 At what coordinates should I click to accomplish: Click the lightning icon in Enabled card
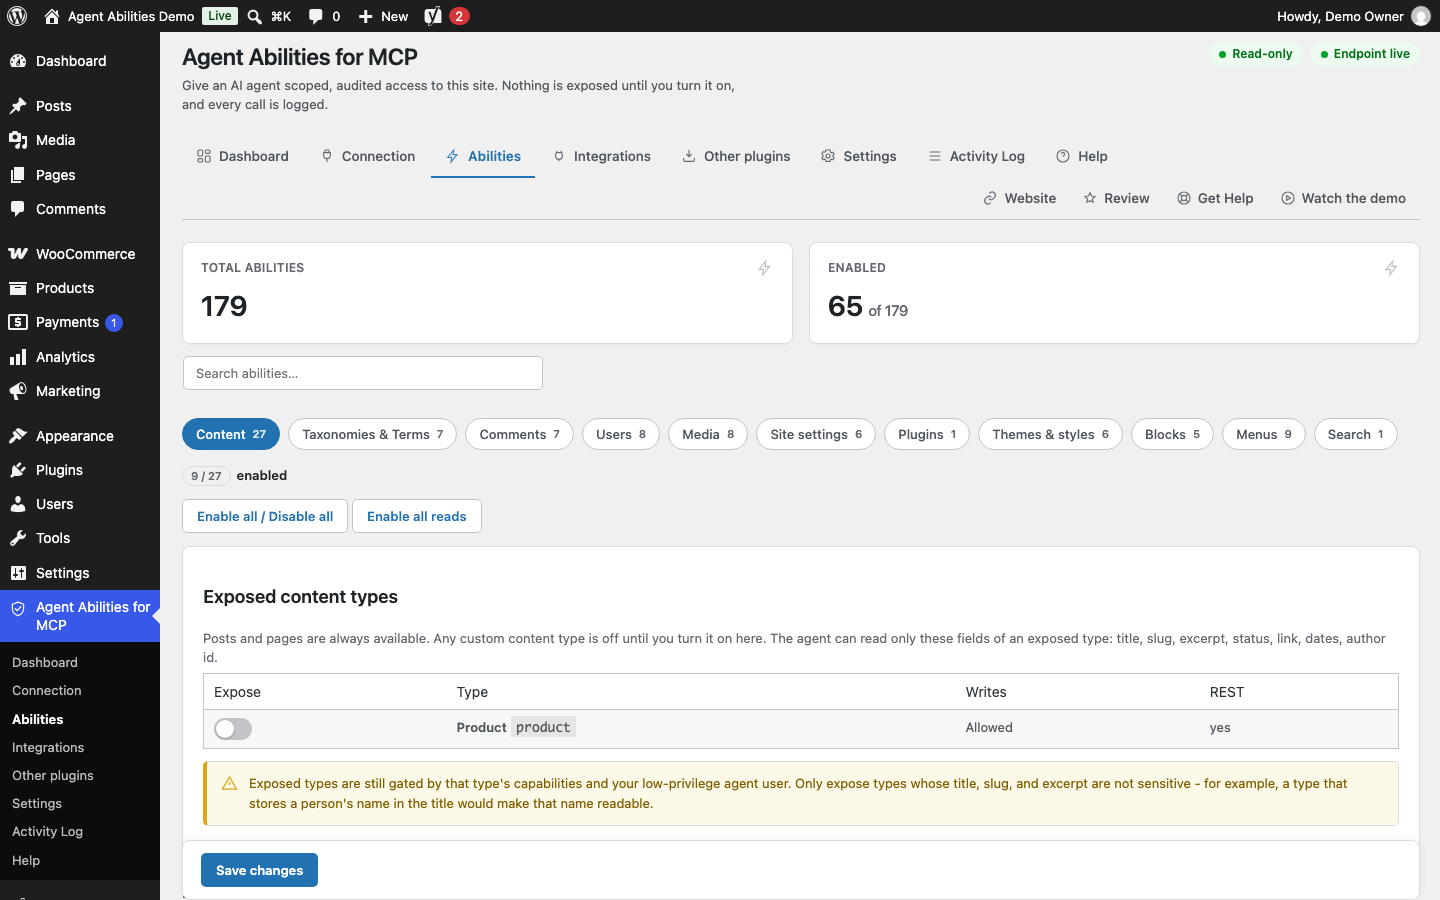tap(1391, 268)
